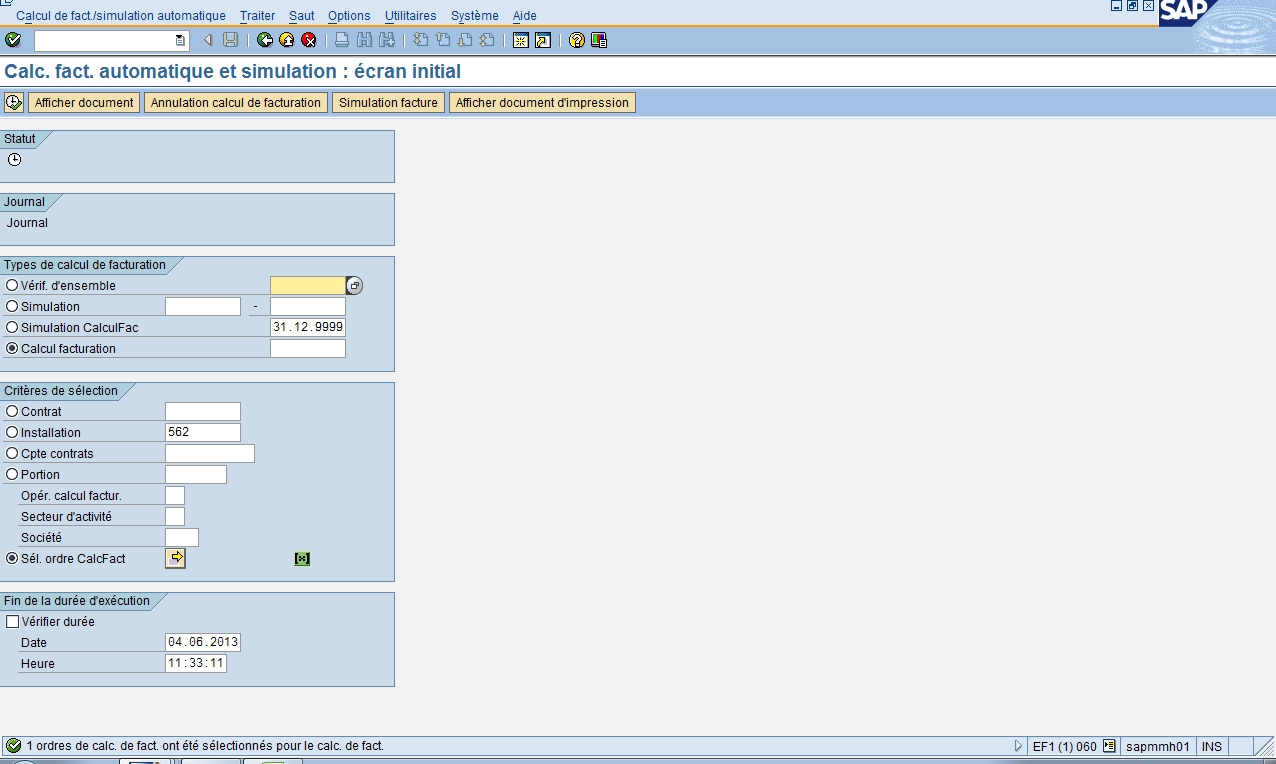
Task: Select the Sél. ordre CalcFact radio button
Action: pyautogui.click(x=12, y=558)
